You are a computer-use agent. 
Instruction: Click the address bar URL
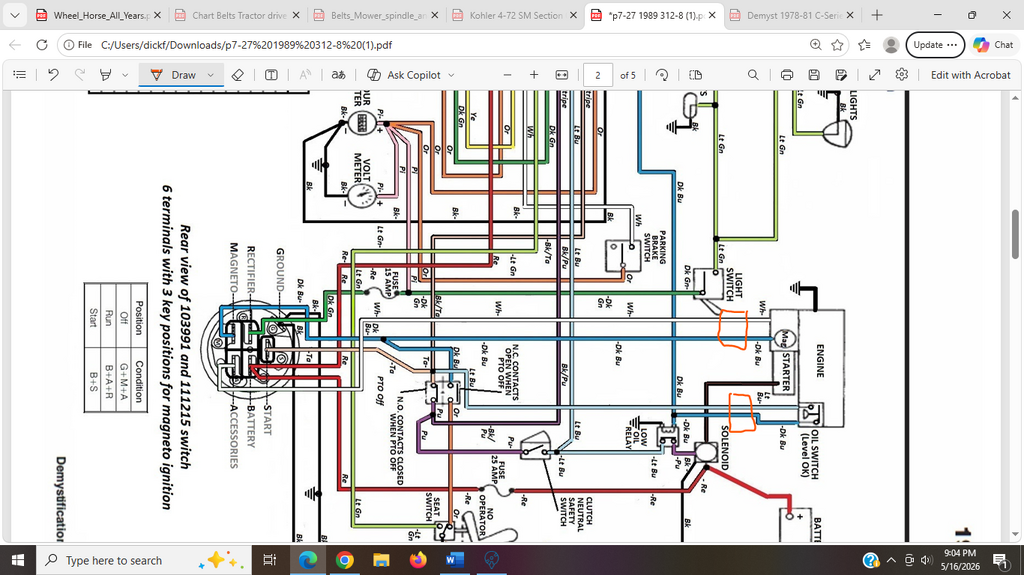point(246,45)
